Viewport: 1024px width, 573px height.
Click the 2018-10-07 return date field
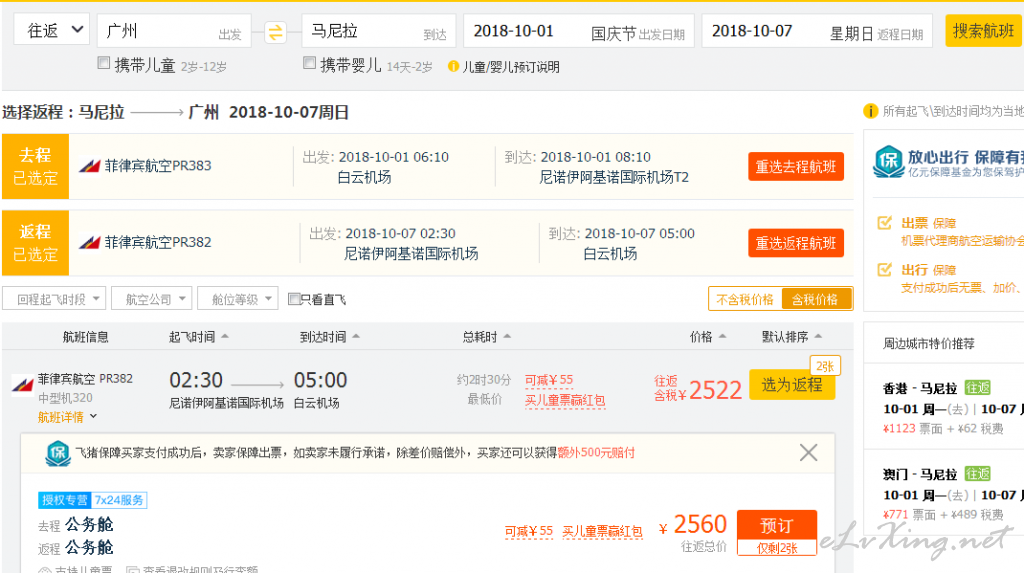[x=817, y=31]
